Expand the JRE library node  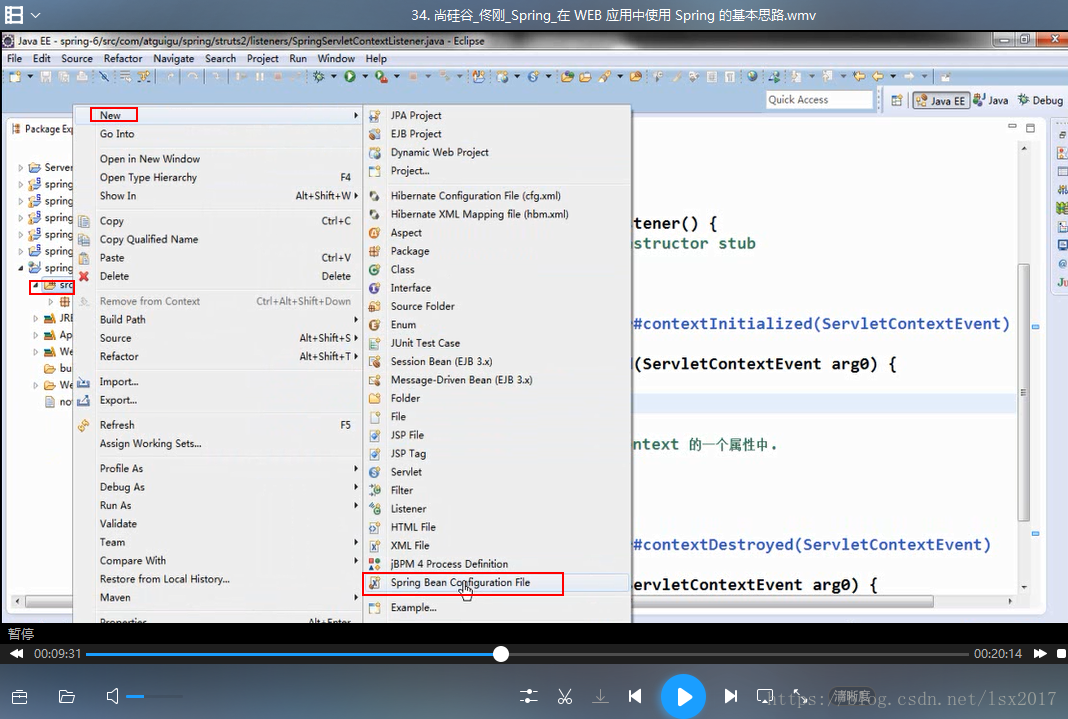[x=35, y=318]
